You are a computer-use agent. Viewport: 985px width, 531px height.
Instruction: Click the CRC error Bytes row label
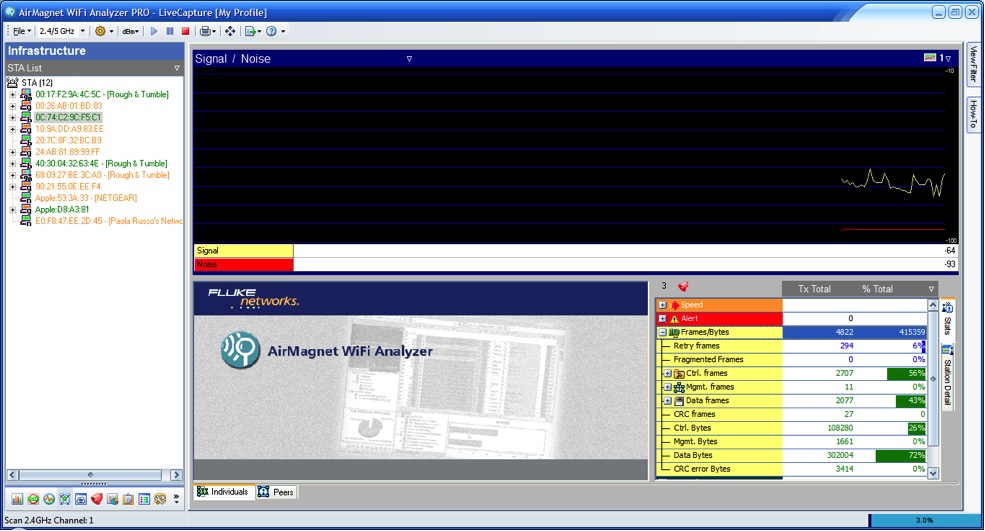pyautogui.click(x=702, y=469)
